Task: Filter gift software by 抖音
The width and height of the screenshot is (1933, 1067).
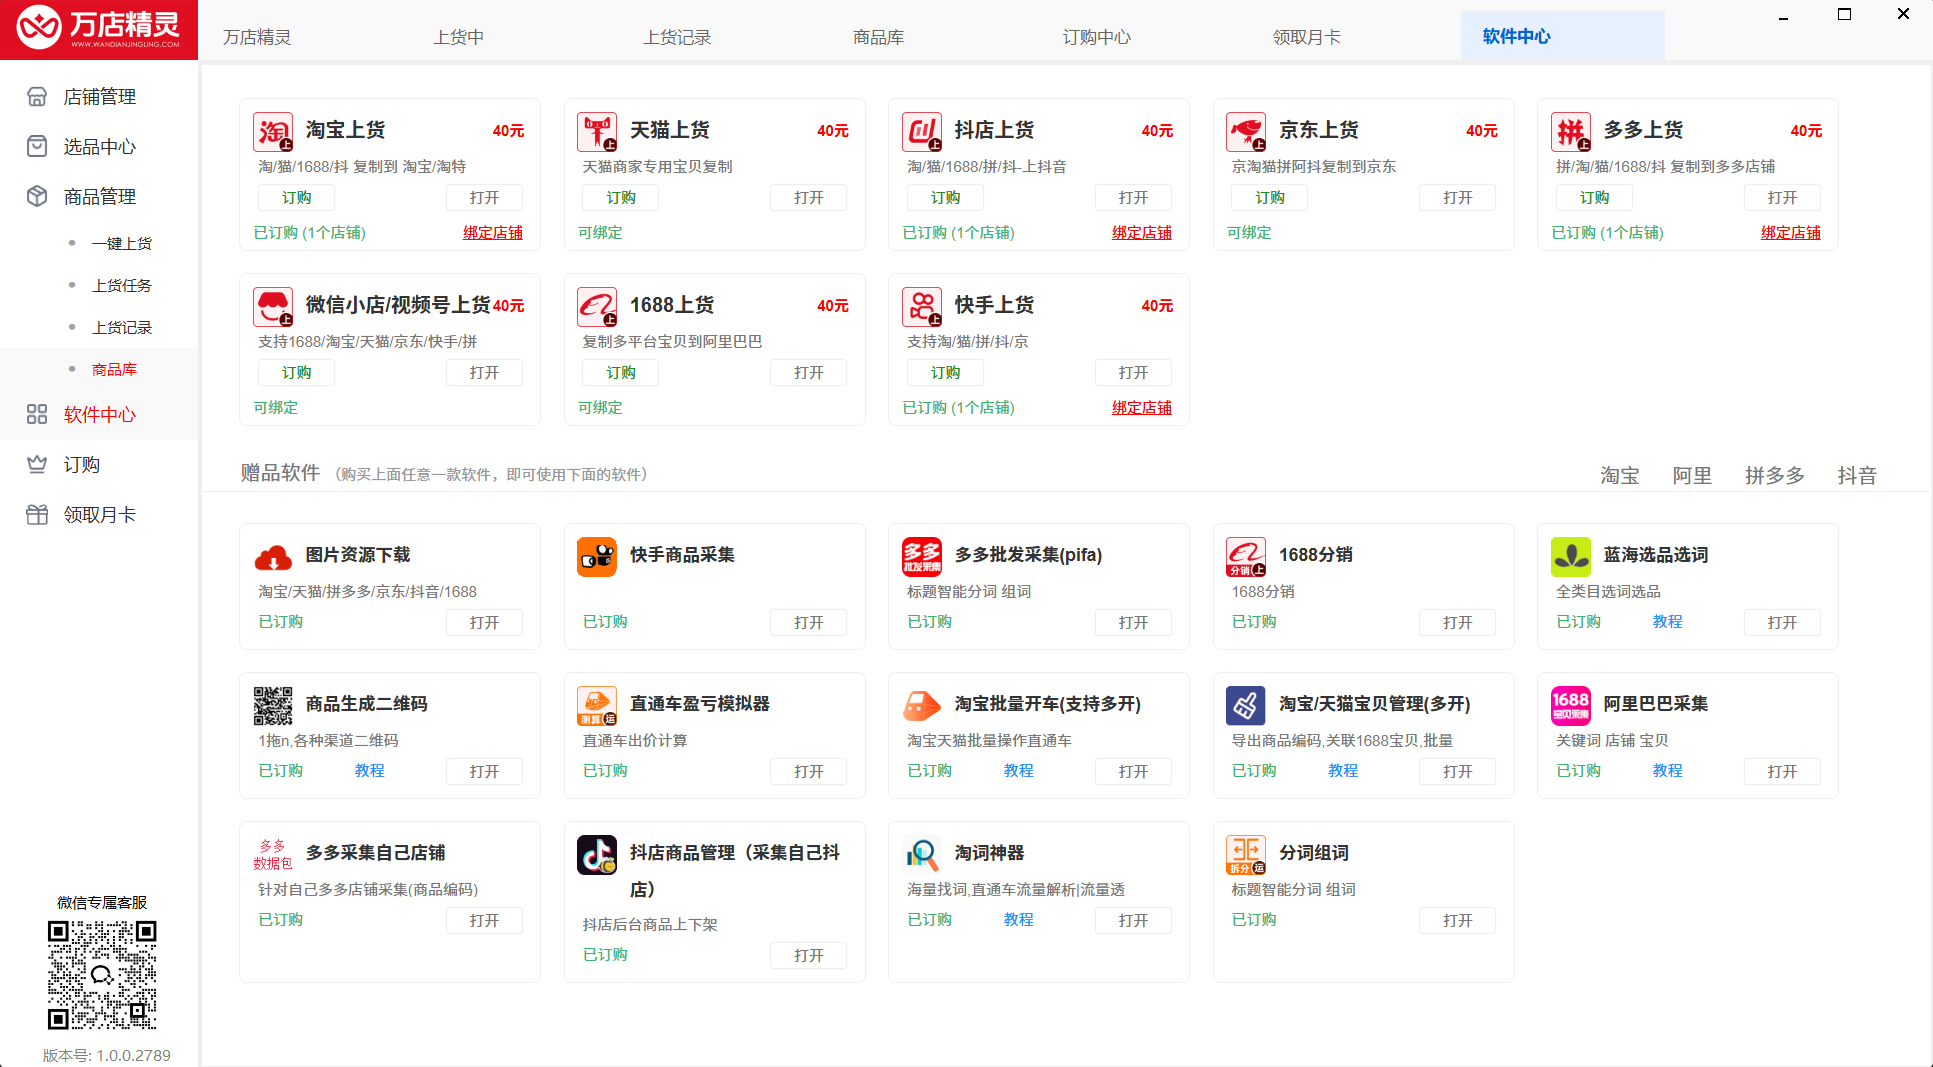Action: [1857, 476]
